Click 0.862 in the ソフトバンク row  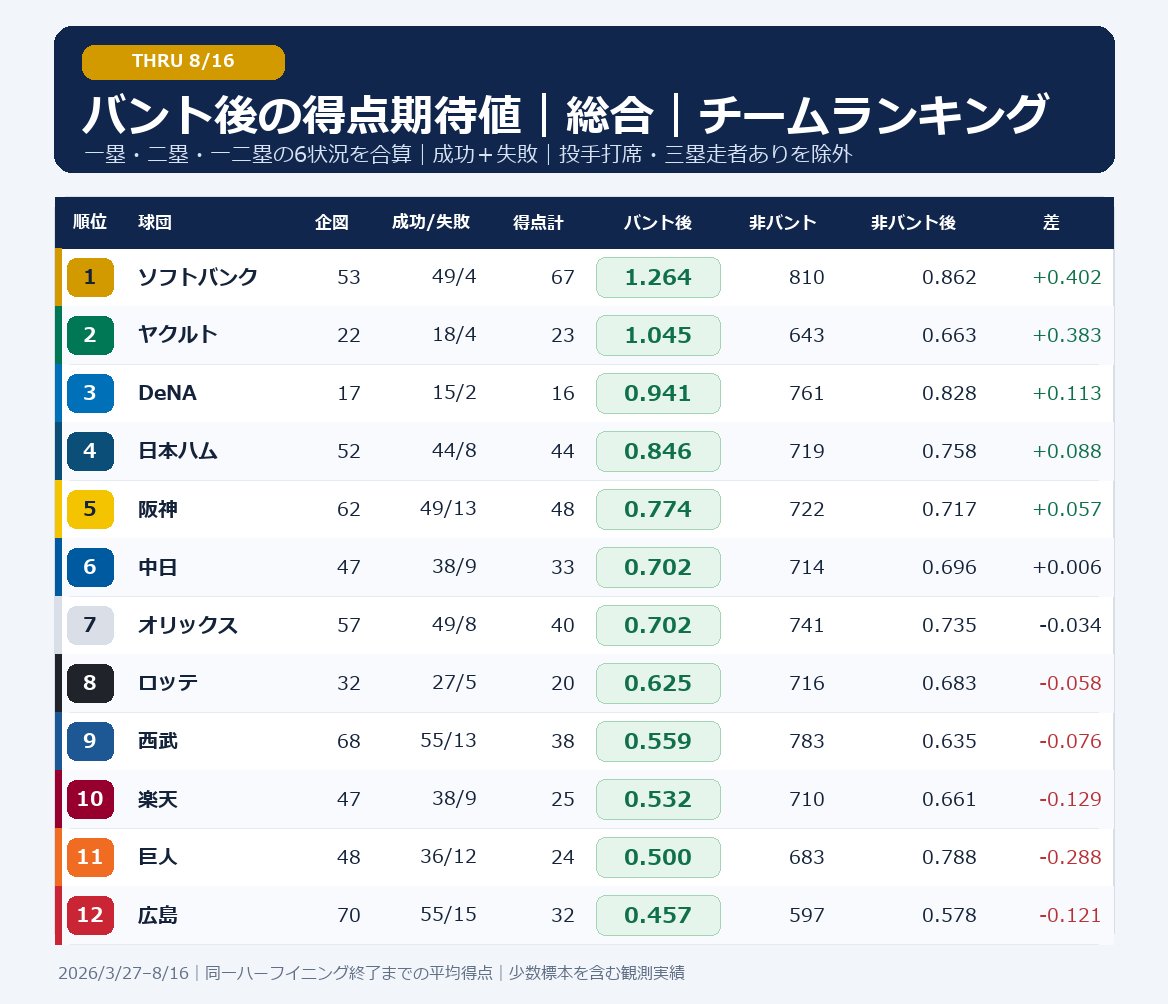coord(949,277)
